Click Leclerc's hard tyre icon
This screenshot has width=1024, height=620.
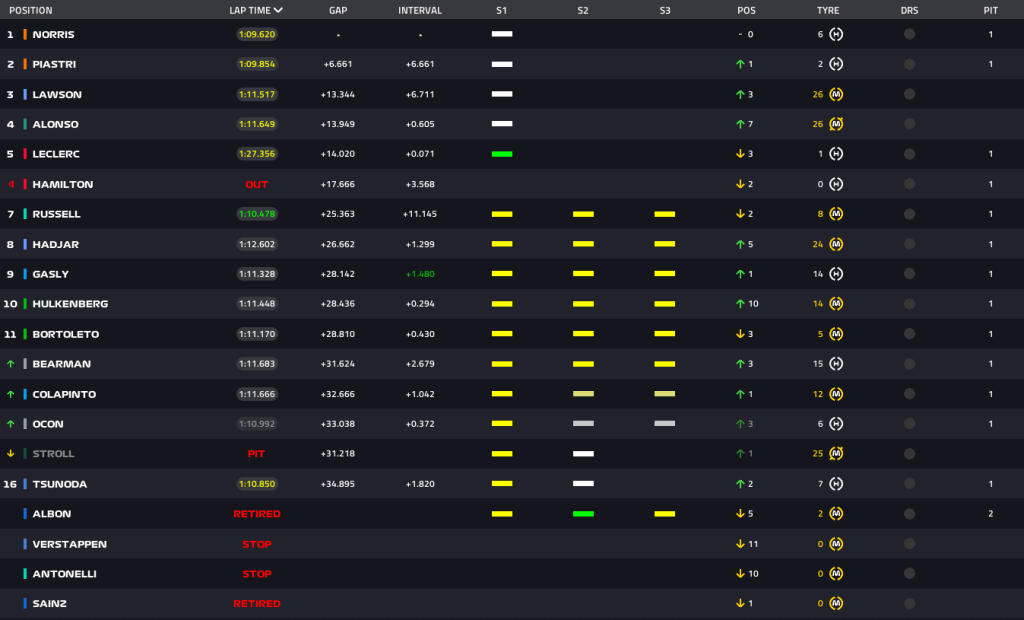pyautogui.click(x=836, y=154)
